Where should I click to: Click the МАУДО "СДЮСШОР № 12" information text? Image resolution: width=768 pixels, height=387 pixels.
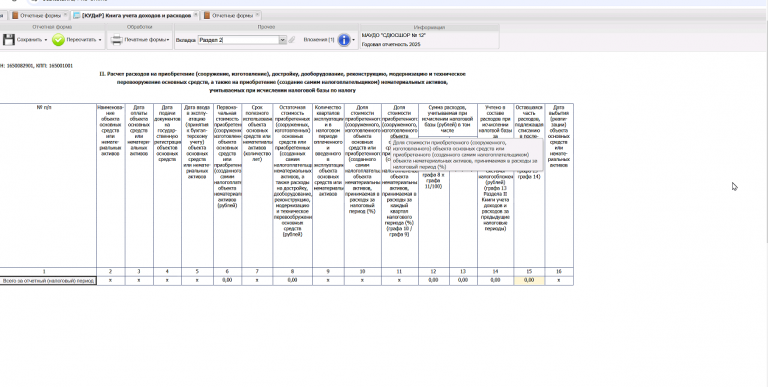click(x=394, y=35)
